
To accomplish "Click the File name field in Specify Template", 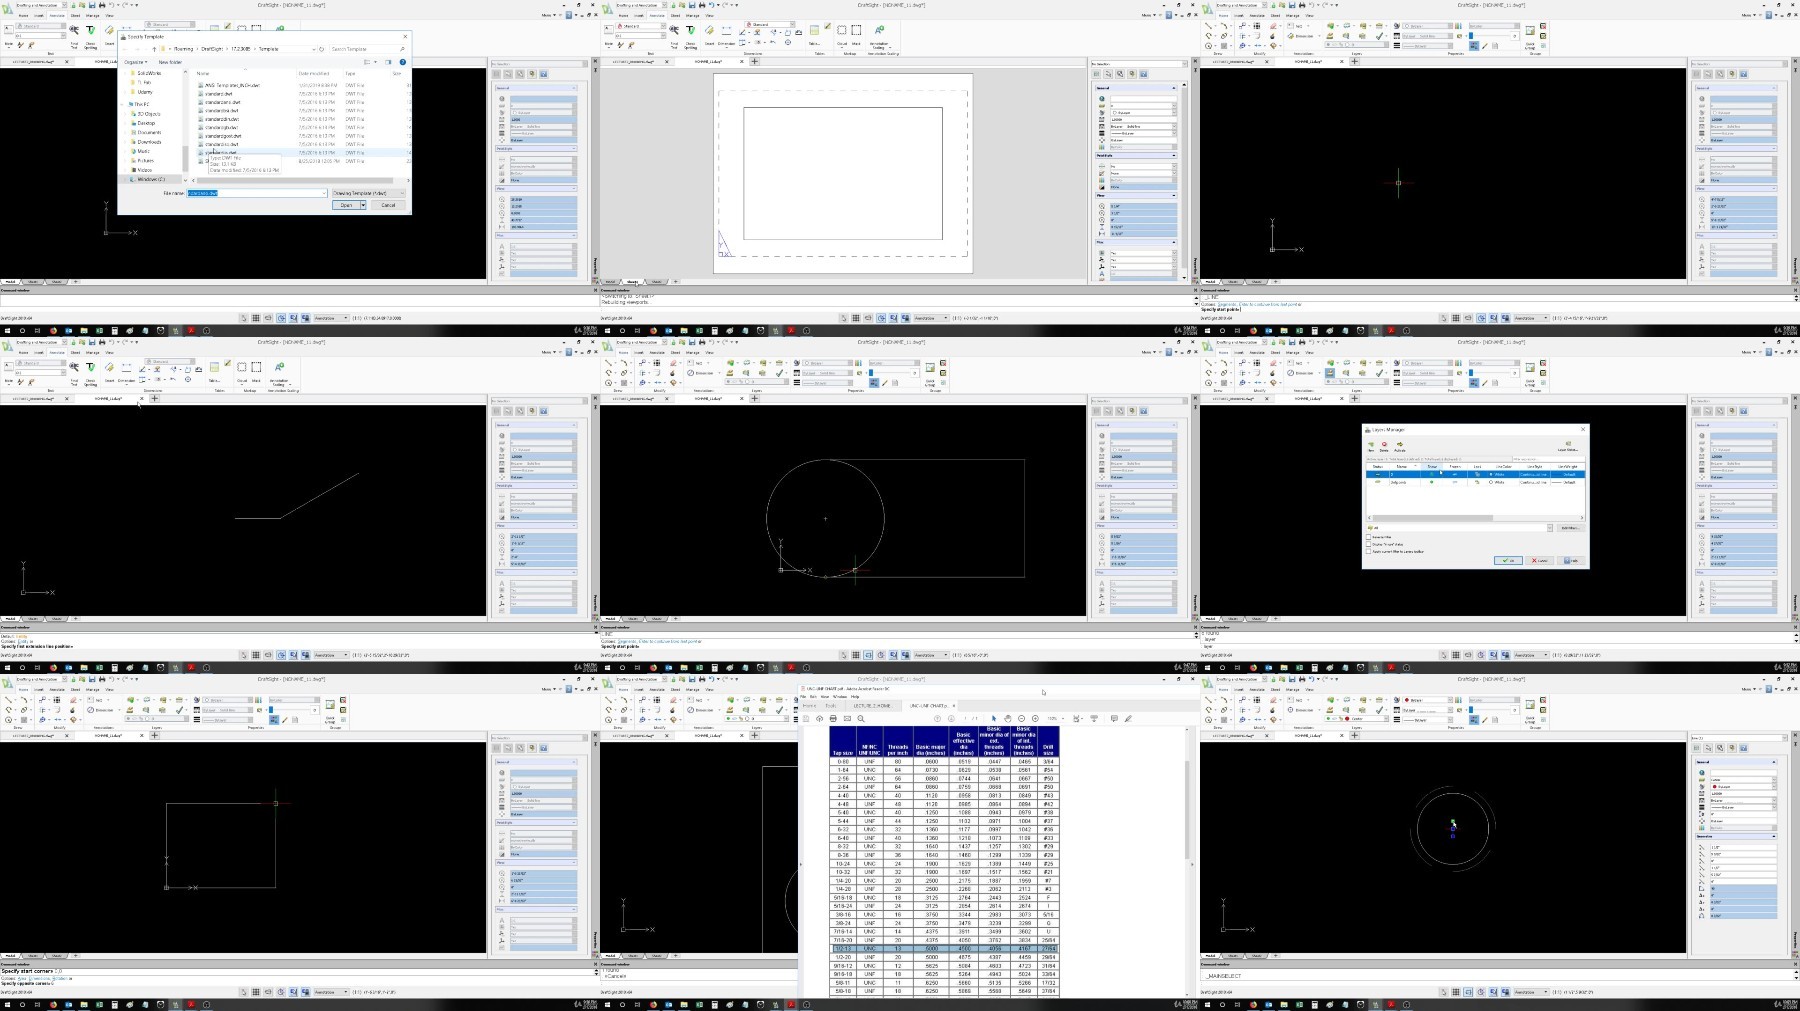I will click(257, 193).
